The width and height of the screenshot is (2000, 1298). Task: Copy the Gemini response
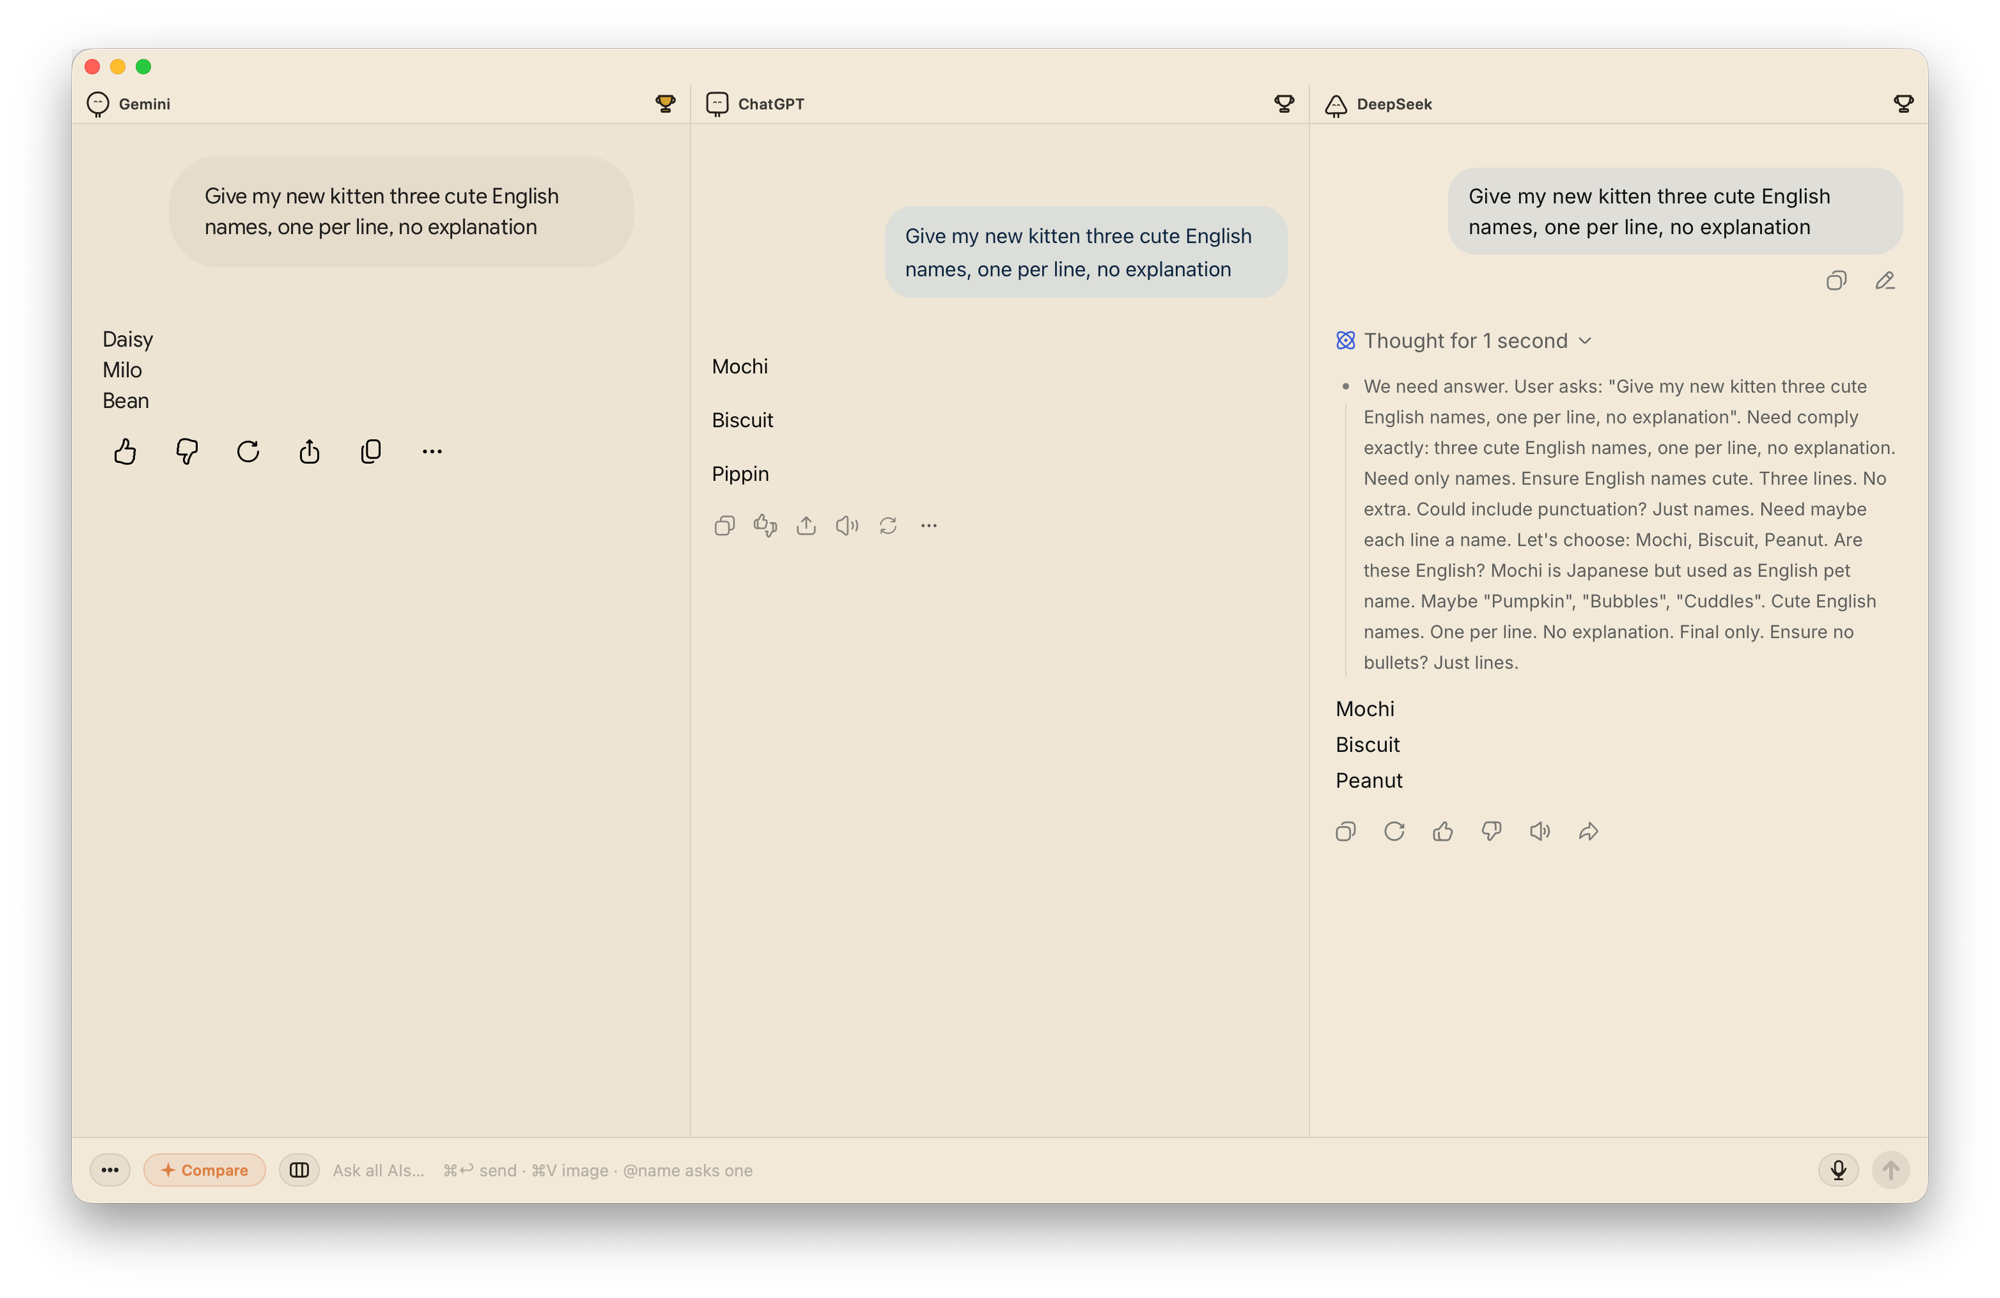click(x=371, y=451)
